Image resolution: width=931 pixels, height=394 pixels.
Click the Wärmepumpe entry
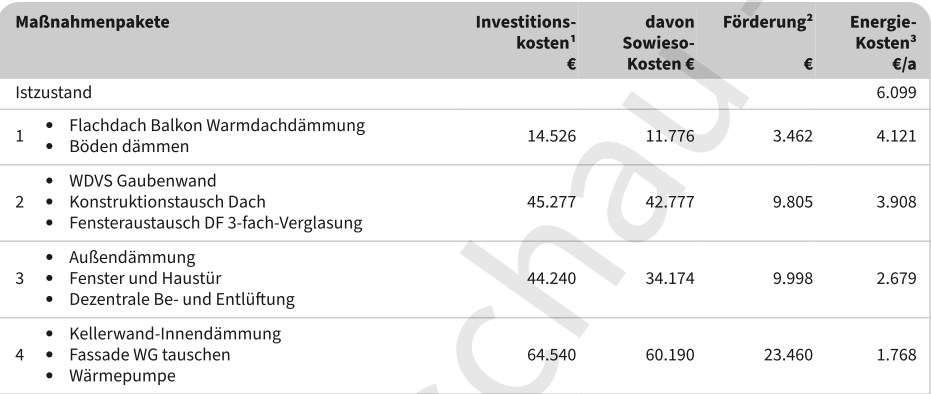coord(122,376)
